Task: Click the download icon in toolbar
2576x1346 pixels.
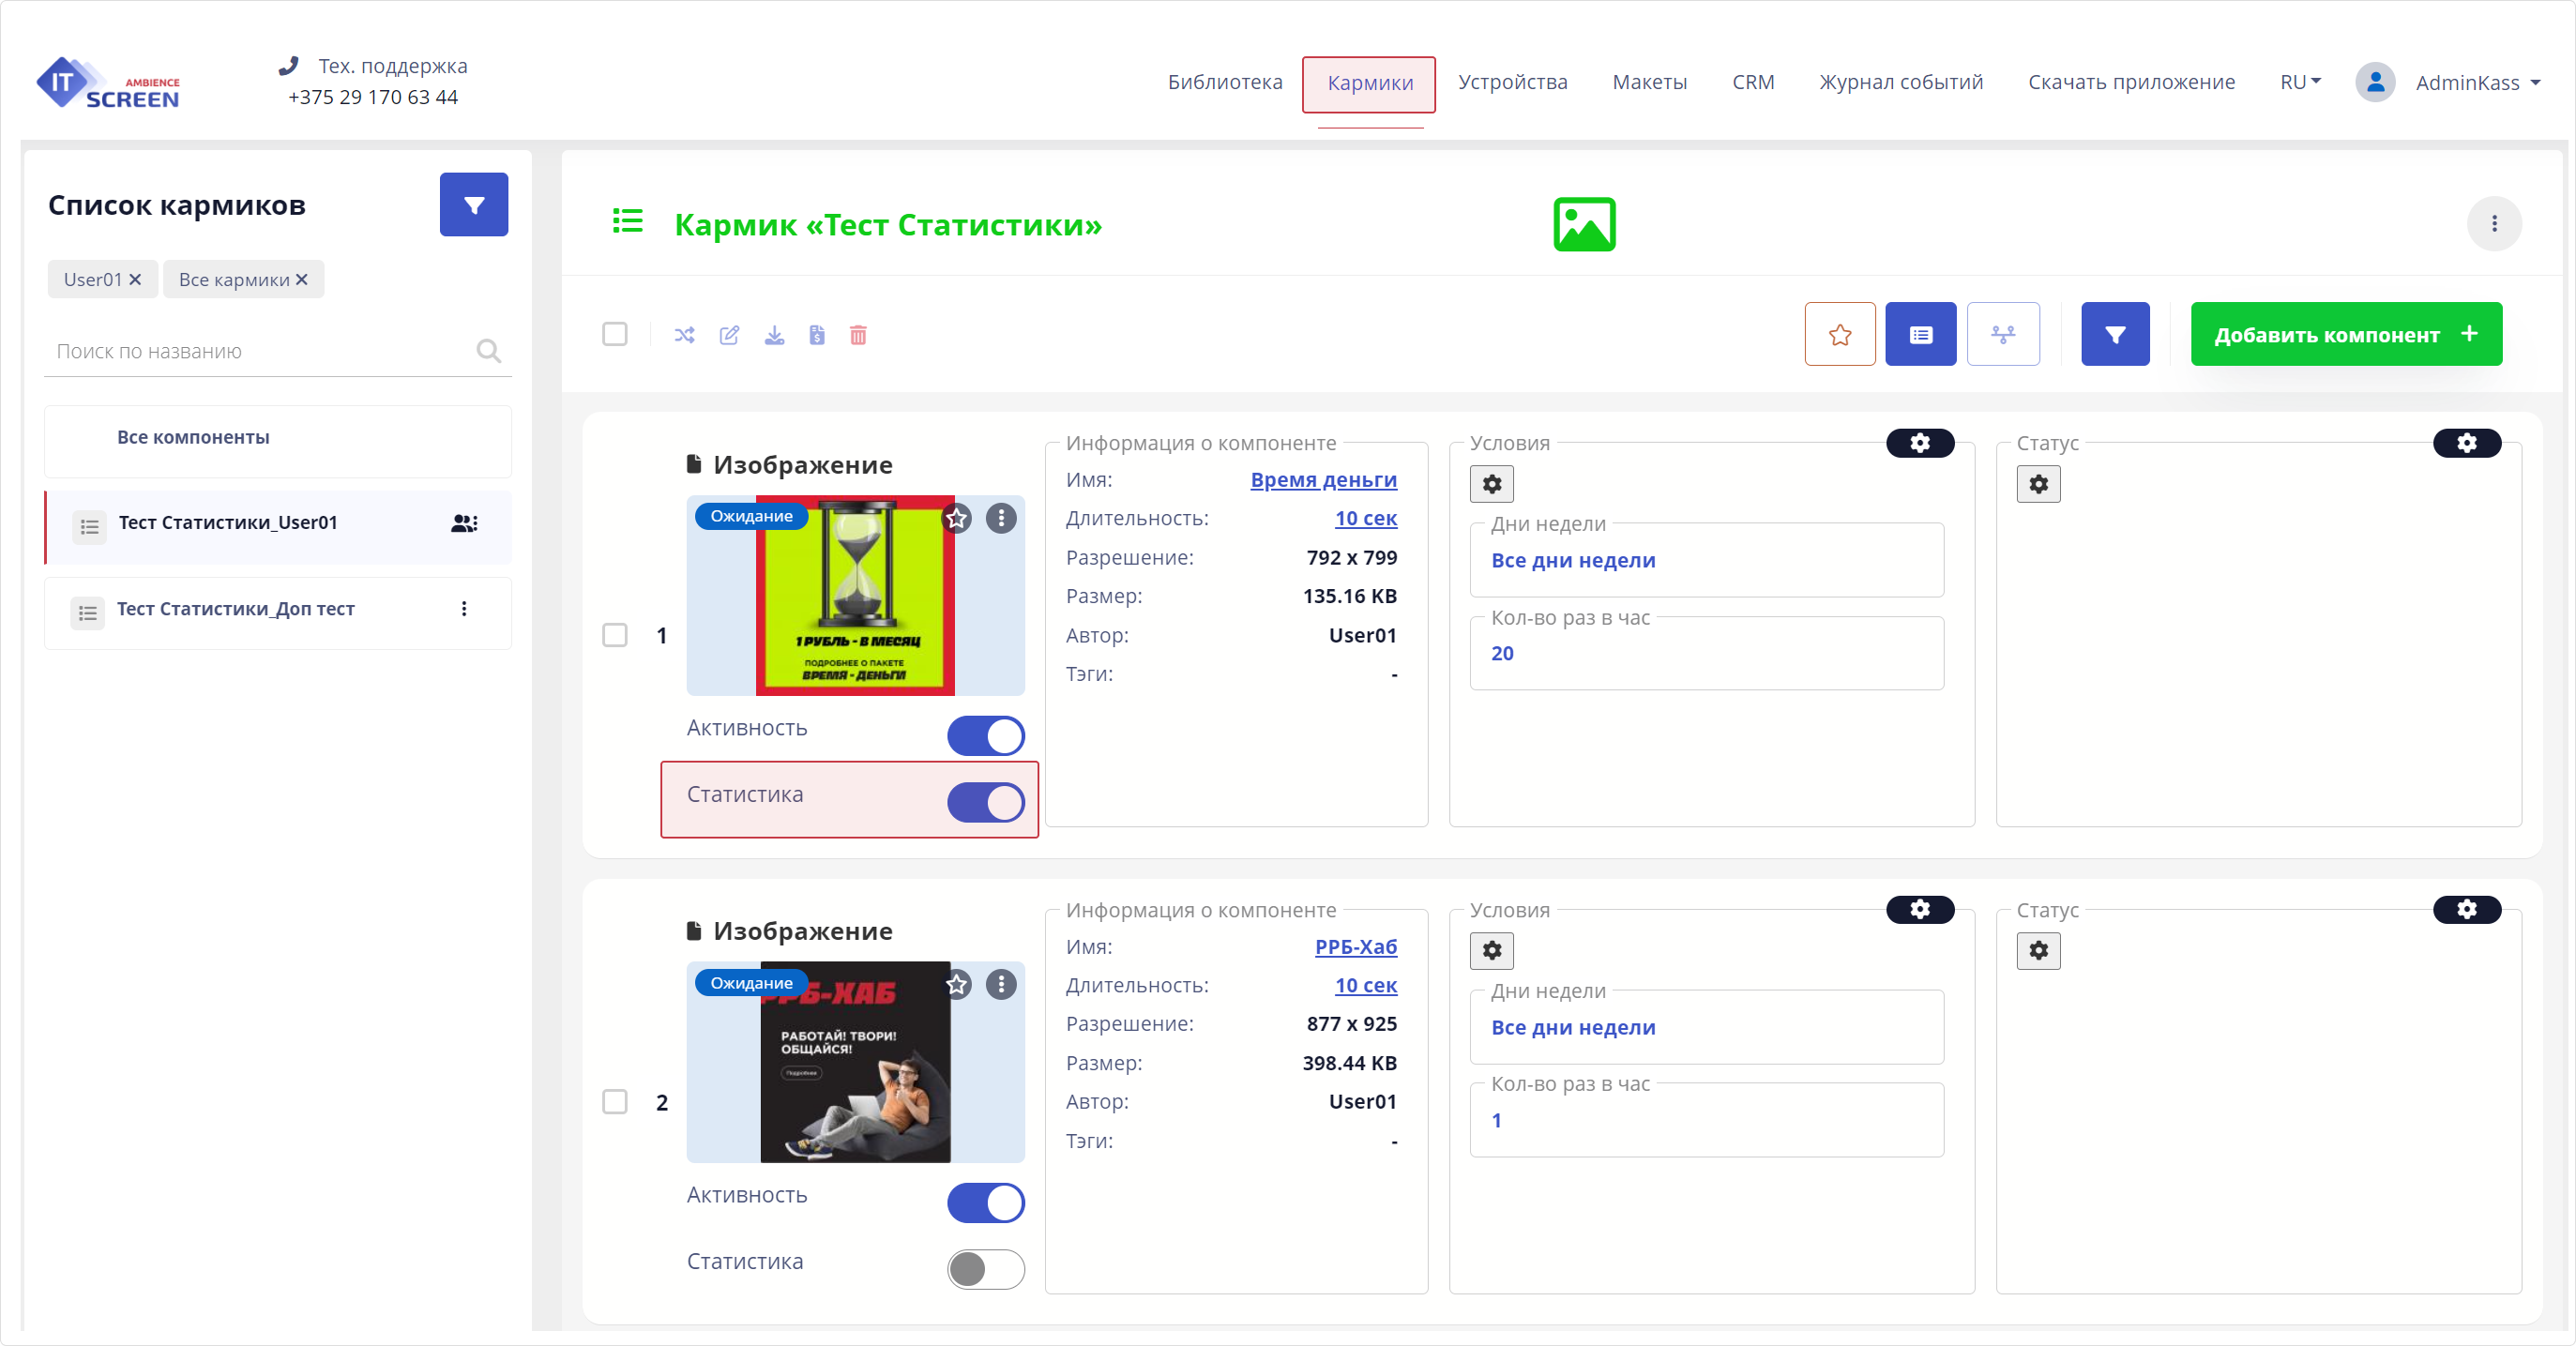Action: tap(774, 335)
